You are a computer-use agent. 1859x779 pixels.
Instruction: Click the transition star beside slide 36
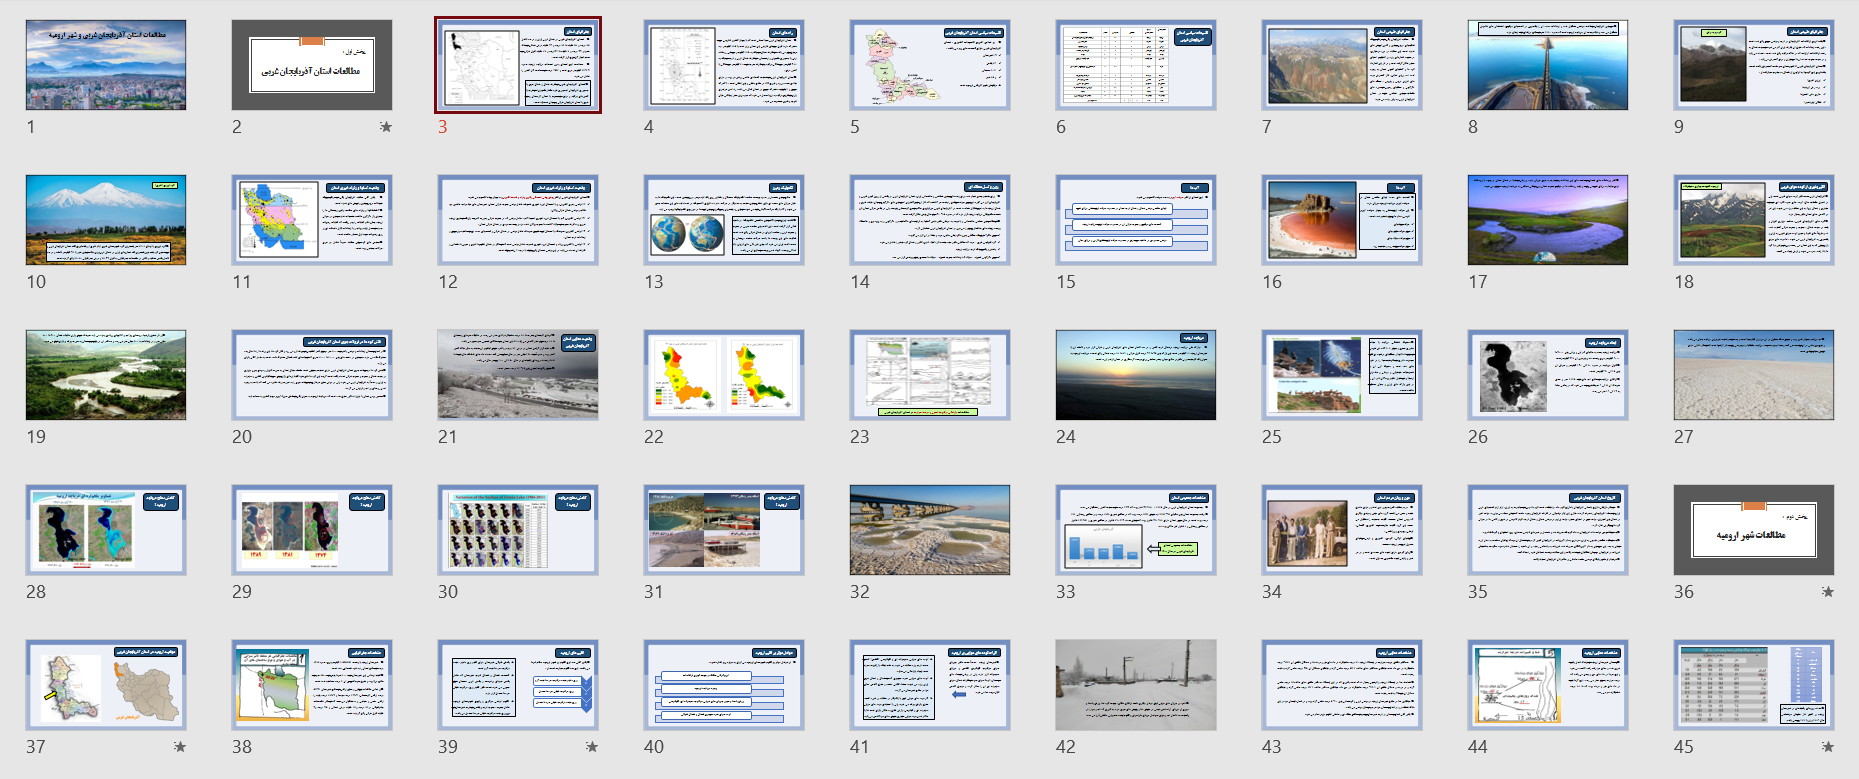click(x=1828, y=592)
